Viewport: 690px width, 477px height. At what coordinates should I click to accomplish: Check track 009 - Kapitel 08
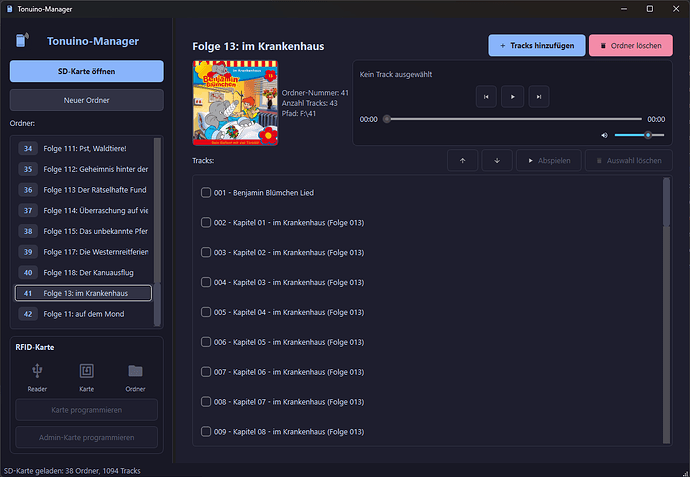[x=206, y=432]
